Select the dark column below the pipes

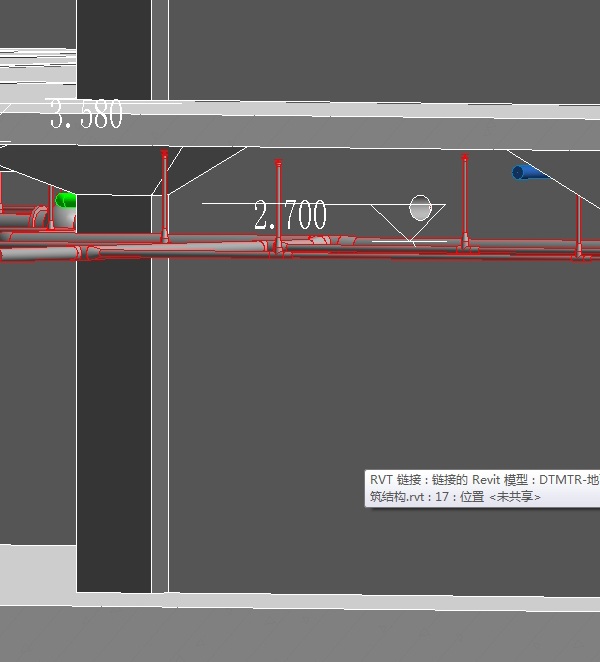click(x=113, y=420)
